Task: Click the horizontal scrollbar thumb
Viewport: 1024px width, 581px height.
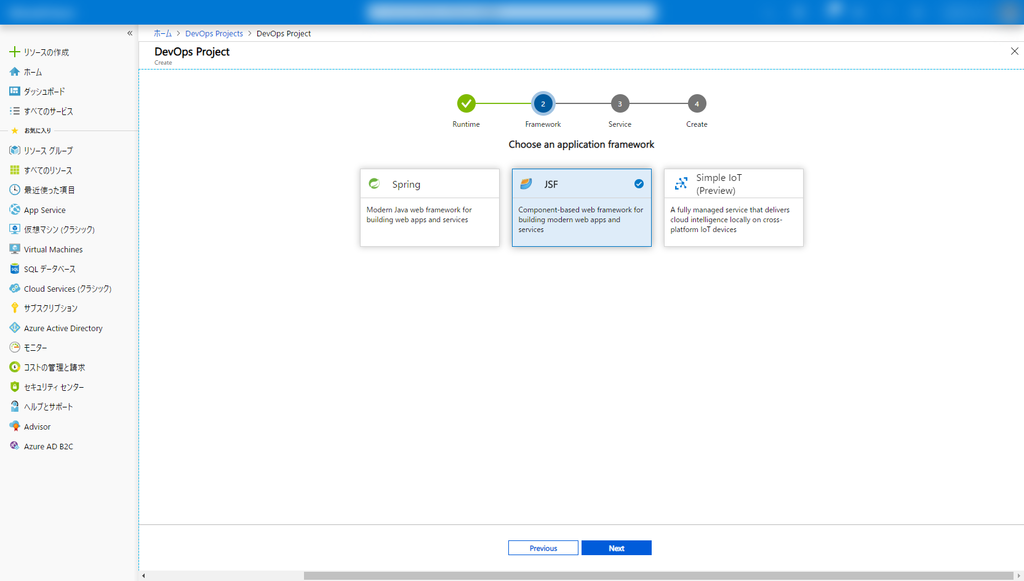Action: click(658, 576)
